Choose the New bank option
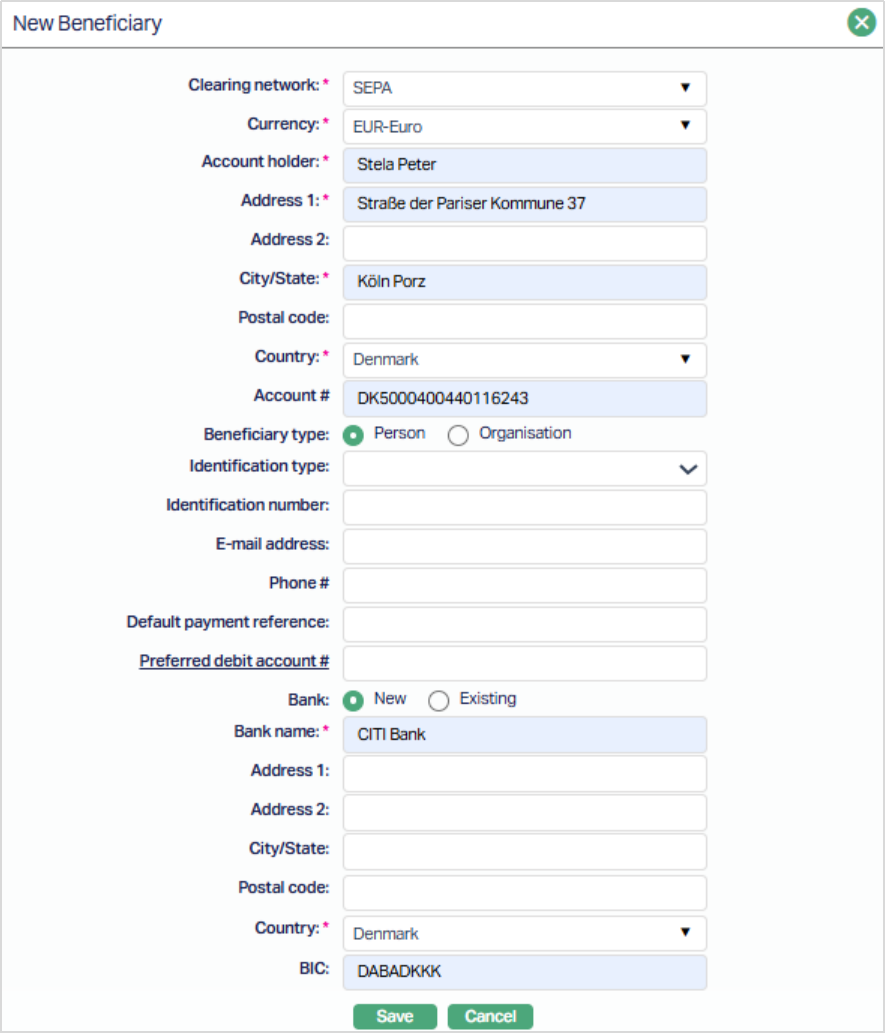This screenshot has height=1033, width=885. (x=353, y=700)
